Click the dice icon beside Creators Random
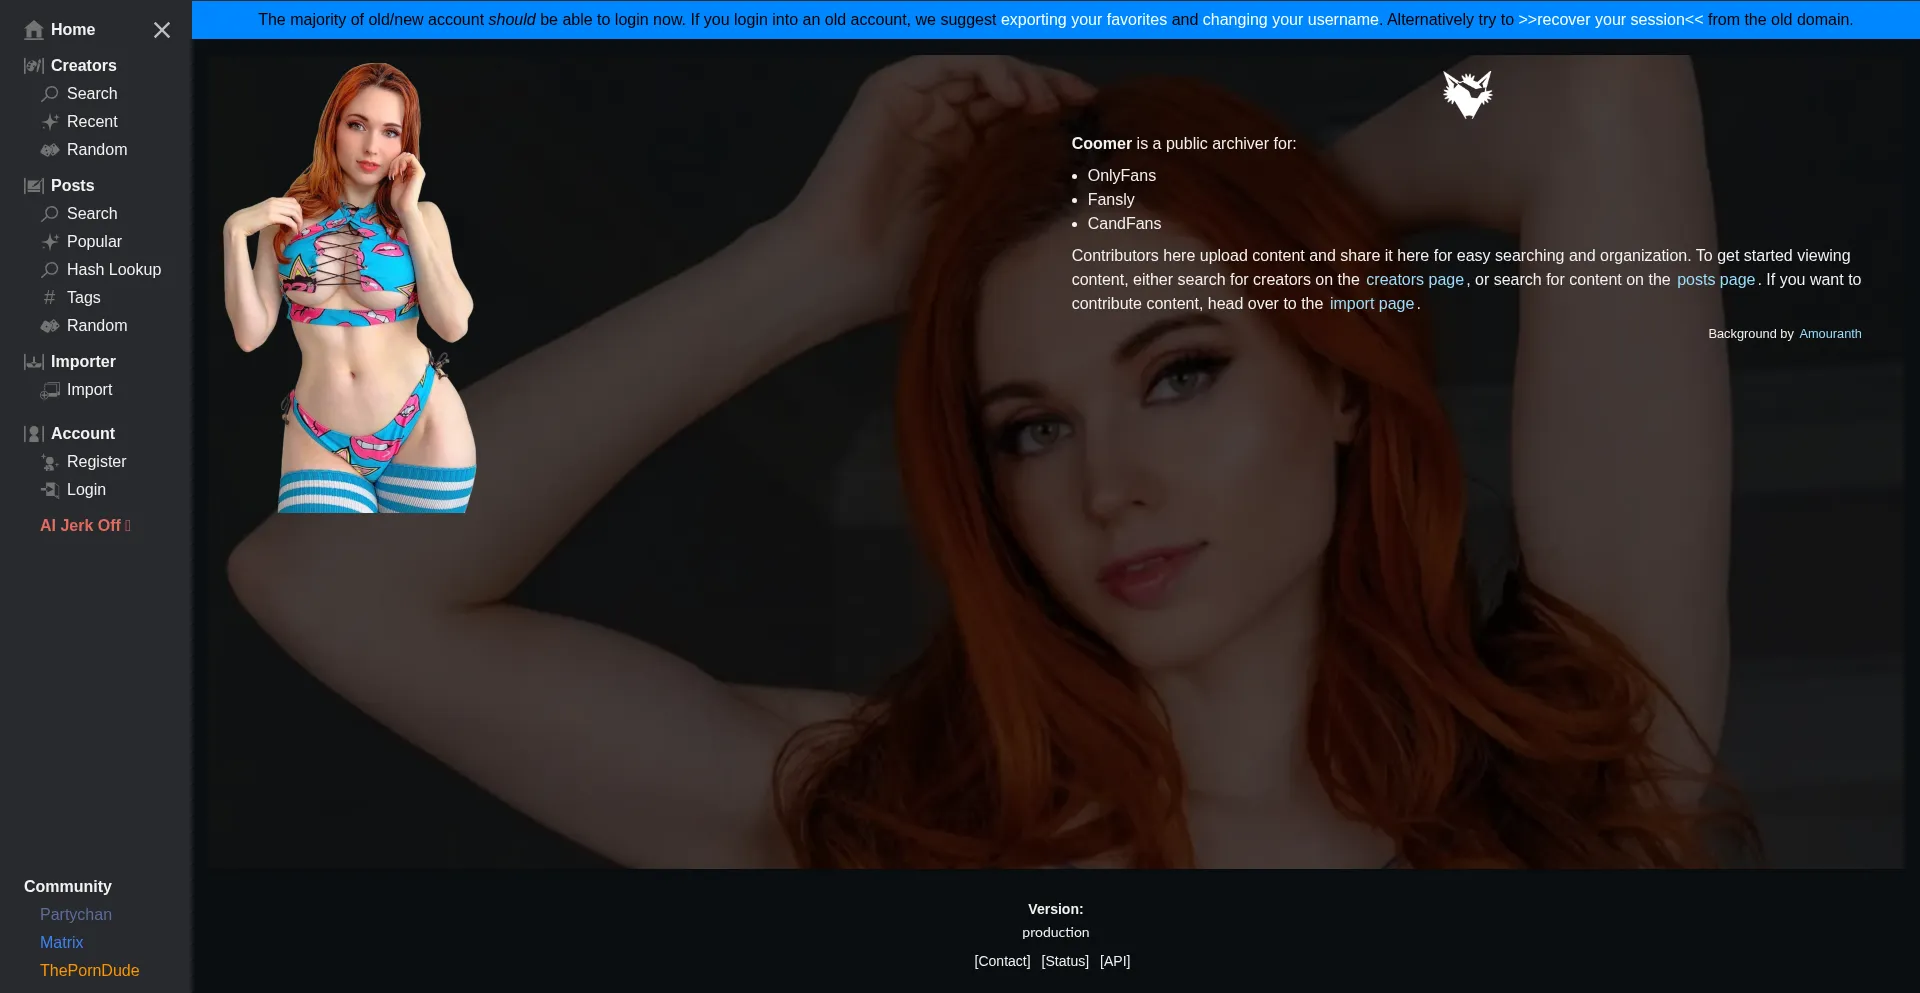The image size is (1920, 993). pos(50,150)
